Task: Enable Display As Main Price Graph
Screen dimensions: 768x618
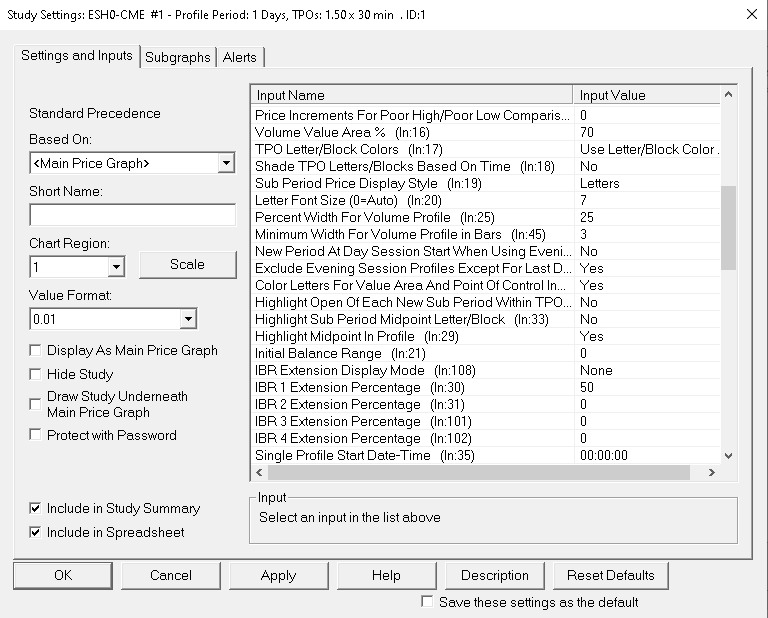Action: [x=36, y=351]
